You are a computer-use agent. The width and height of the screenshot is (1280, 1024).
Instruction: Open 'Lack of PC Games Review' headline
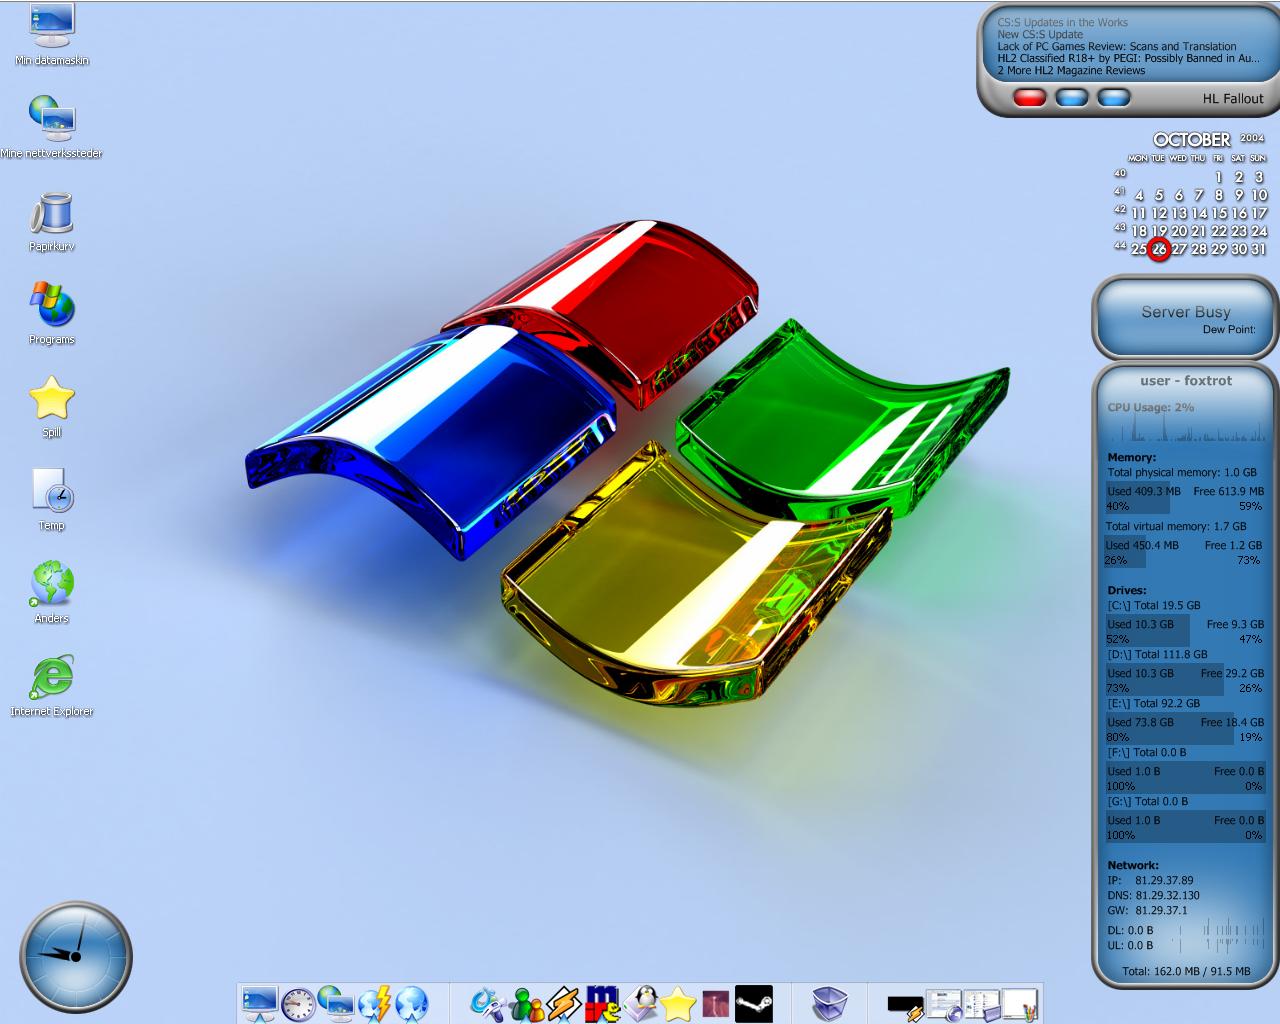[x=1117, y=46]
